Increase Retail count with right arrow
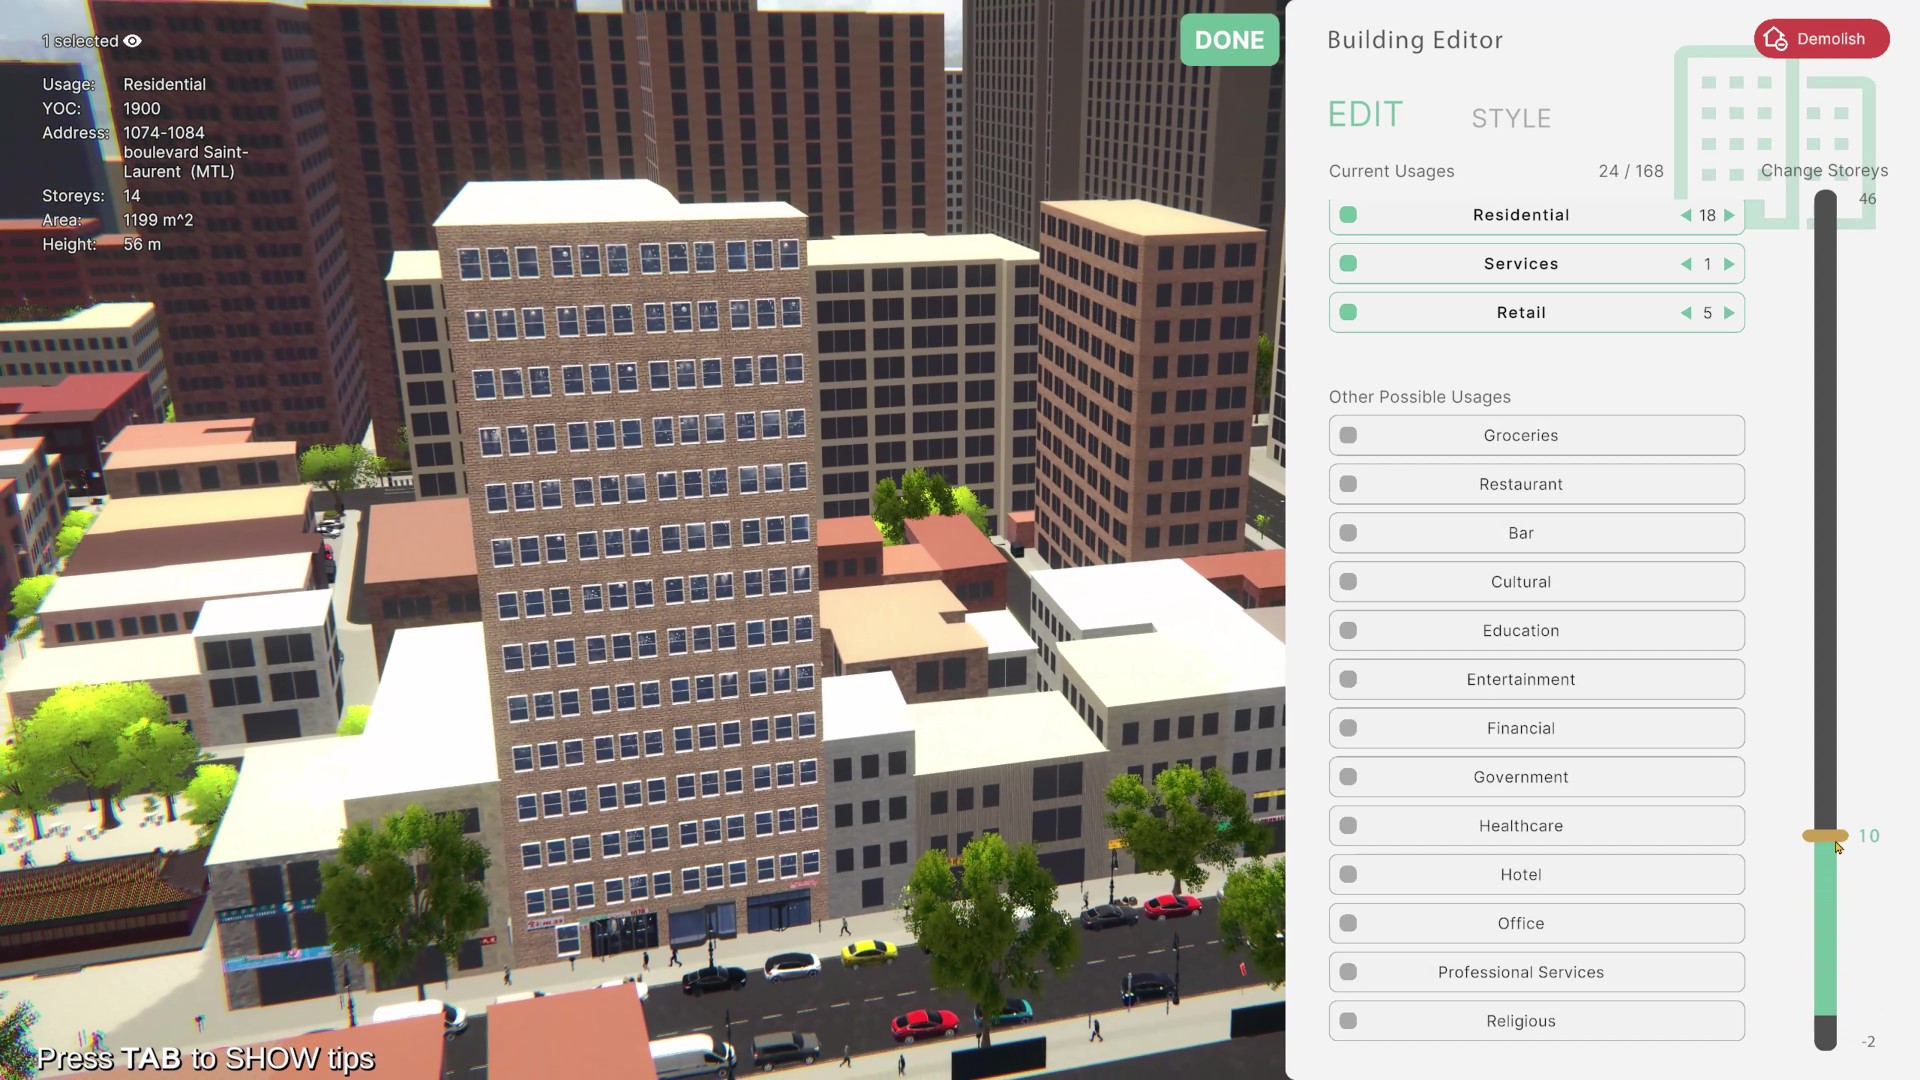Viewport: 1920px width, 1080px height. [x=1729, y=313]
